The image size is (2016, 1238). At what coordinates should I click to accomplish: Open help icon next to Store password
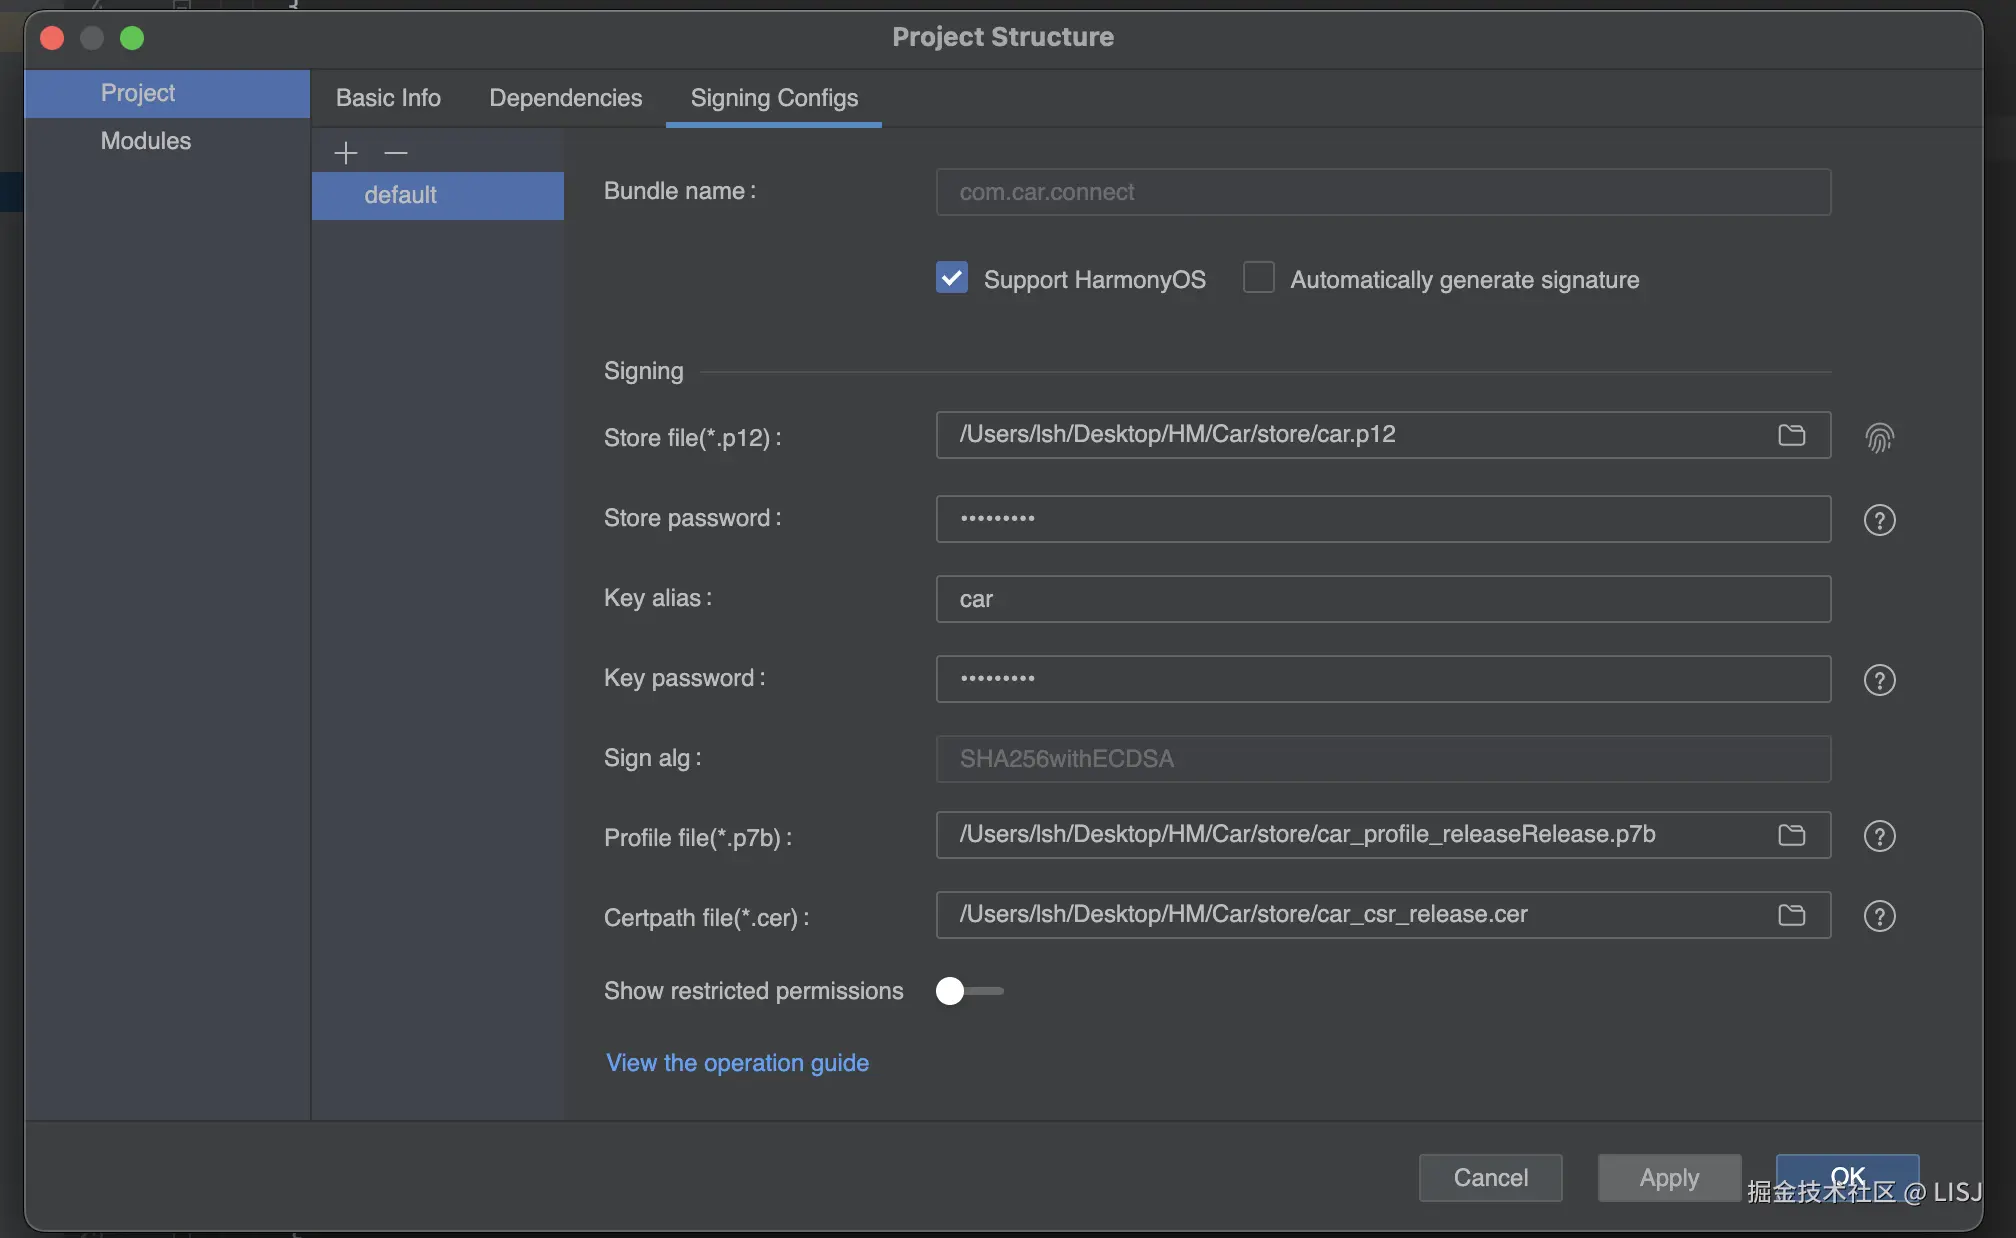click(x=1879, y=520)
